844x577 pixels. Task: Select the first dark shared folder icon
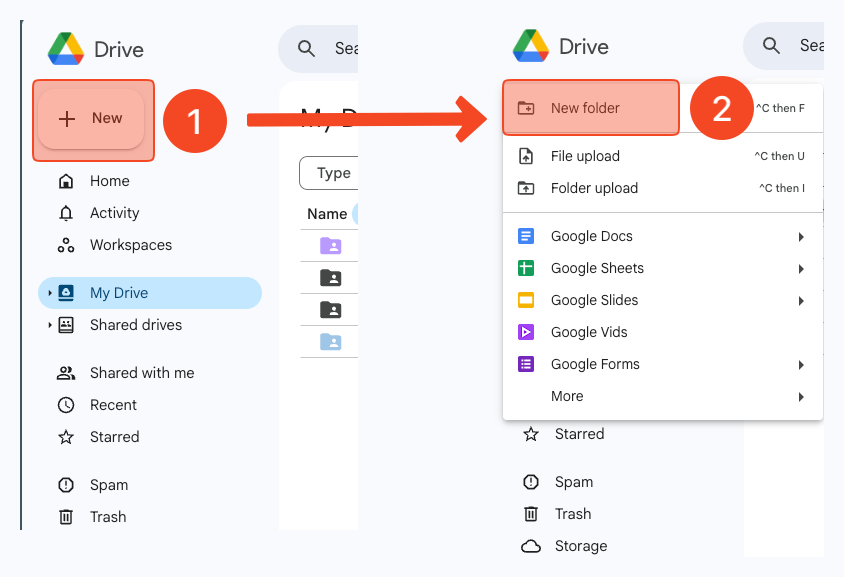point(330,278)
